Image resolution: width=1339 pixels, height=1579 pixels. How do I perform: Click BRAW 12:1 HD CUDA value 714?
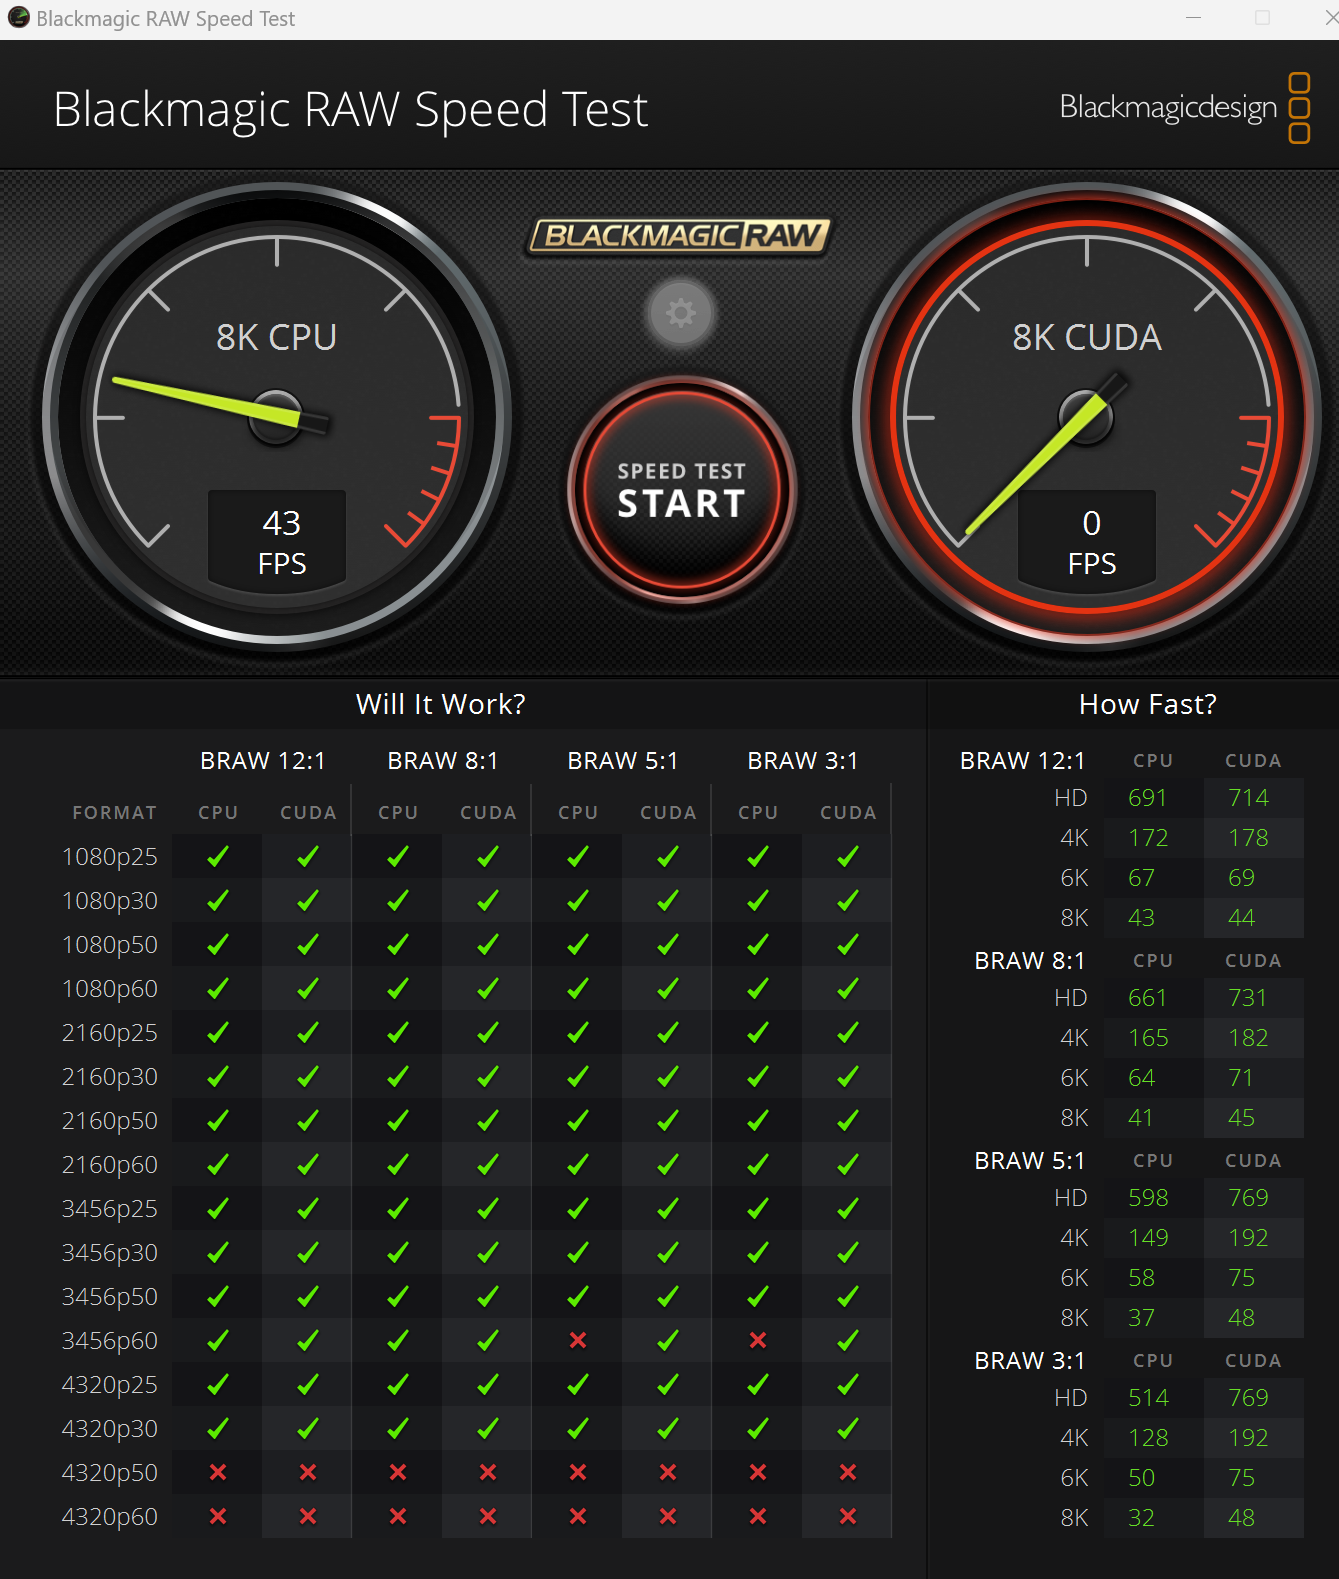1248,798
